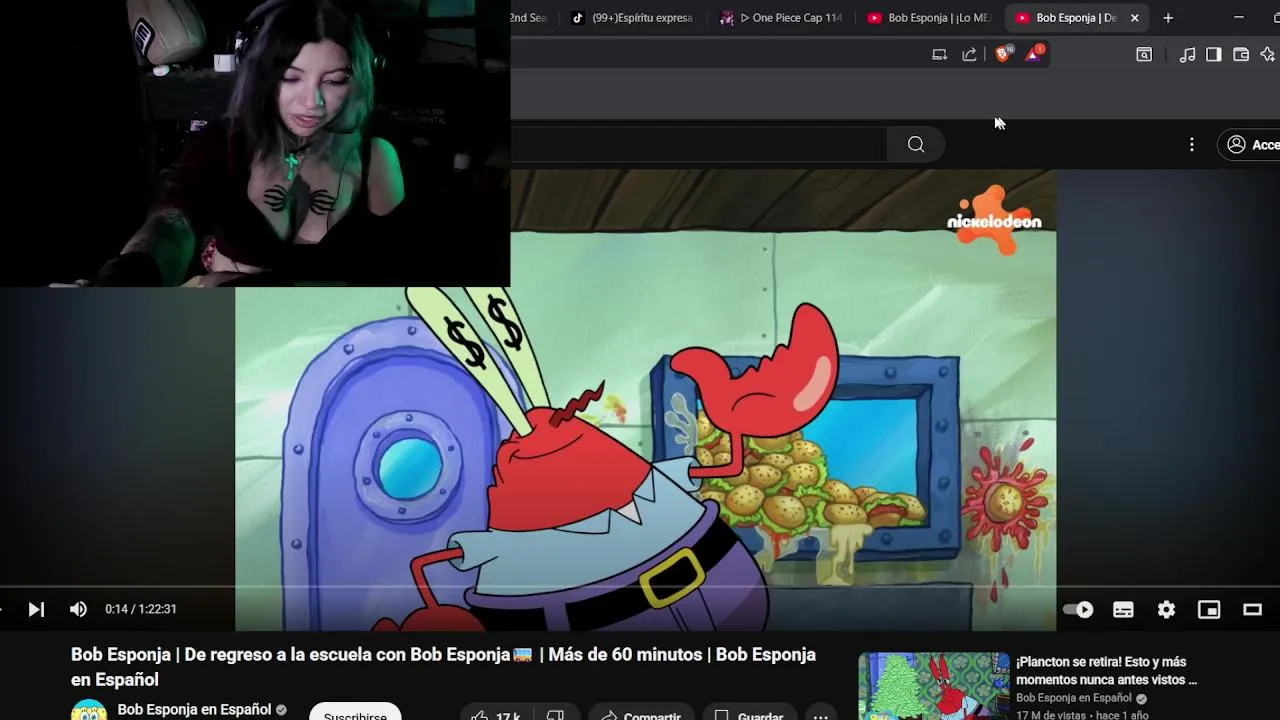The image size is (1280, 720).
Task: Pause the video by clicking the Mr. Krabs frame
Action: pos(645,400)
